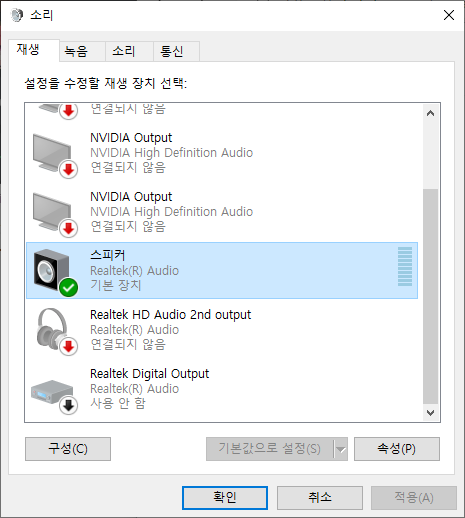Open the 기본값으로 설정 dropdown arrow
This screenshot has height=518, width=465.
[340, 449]
